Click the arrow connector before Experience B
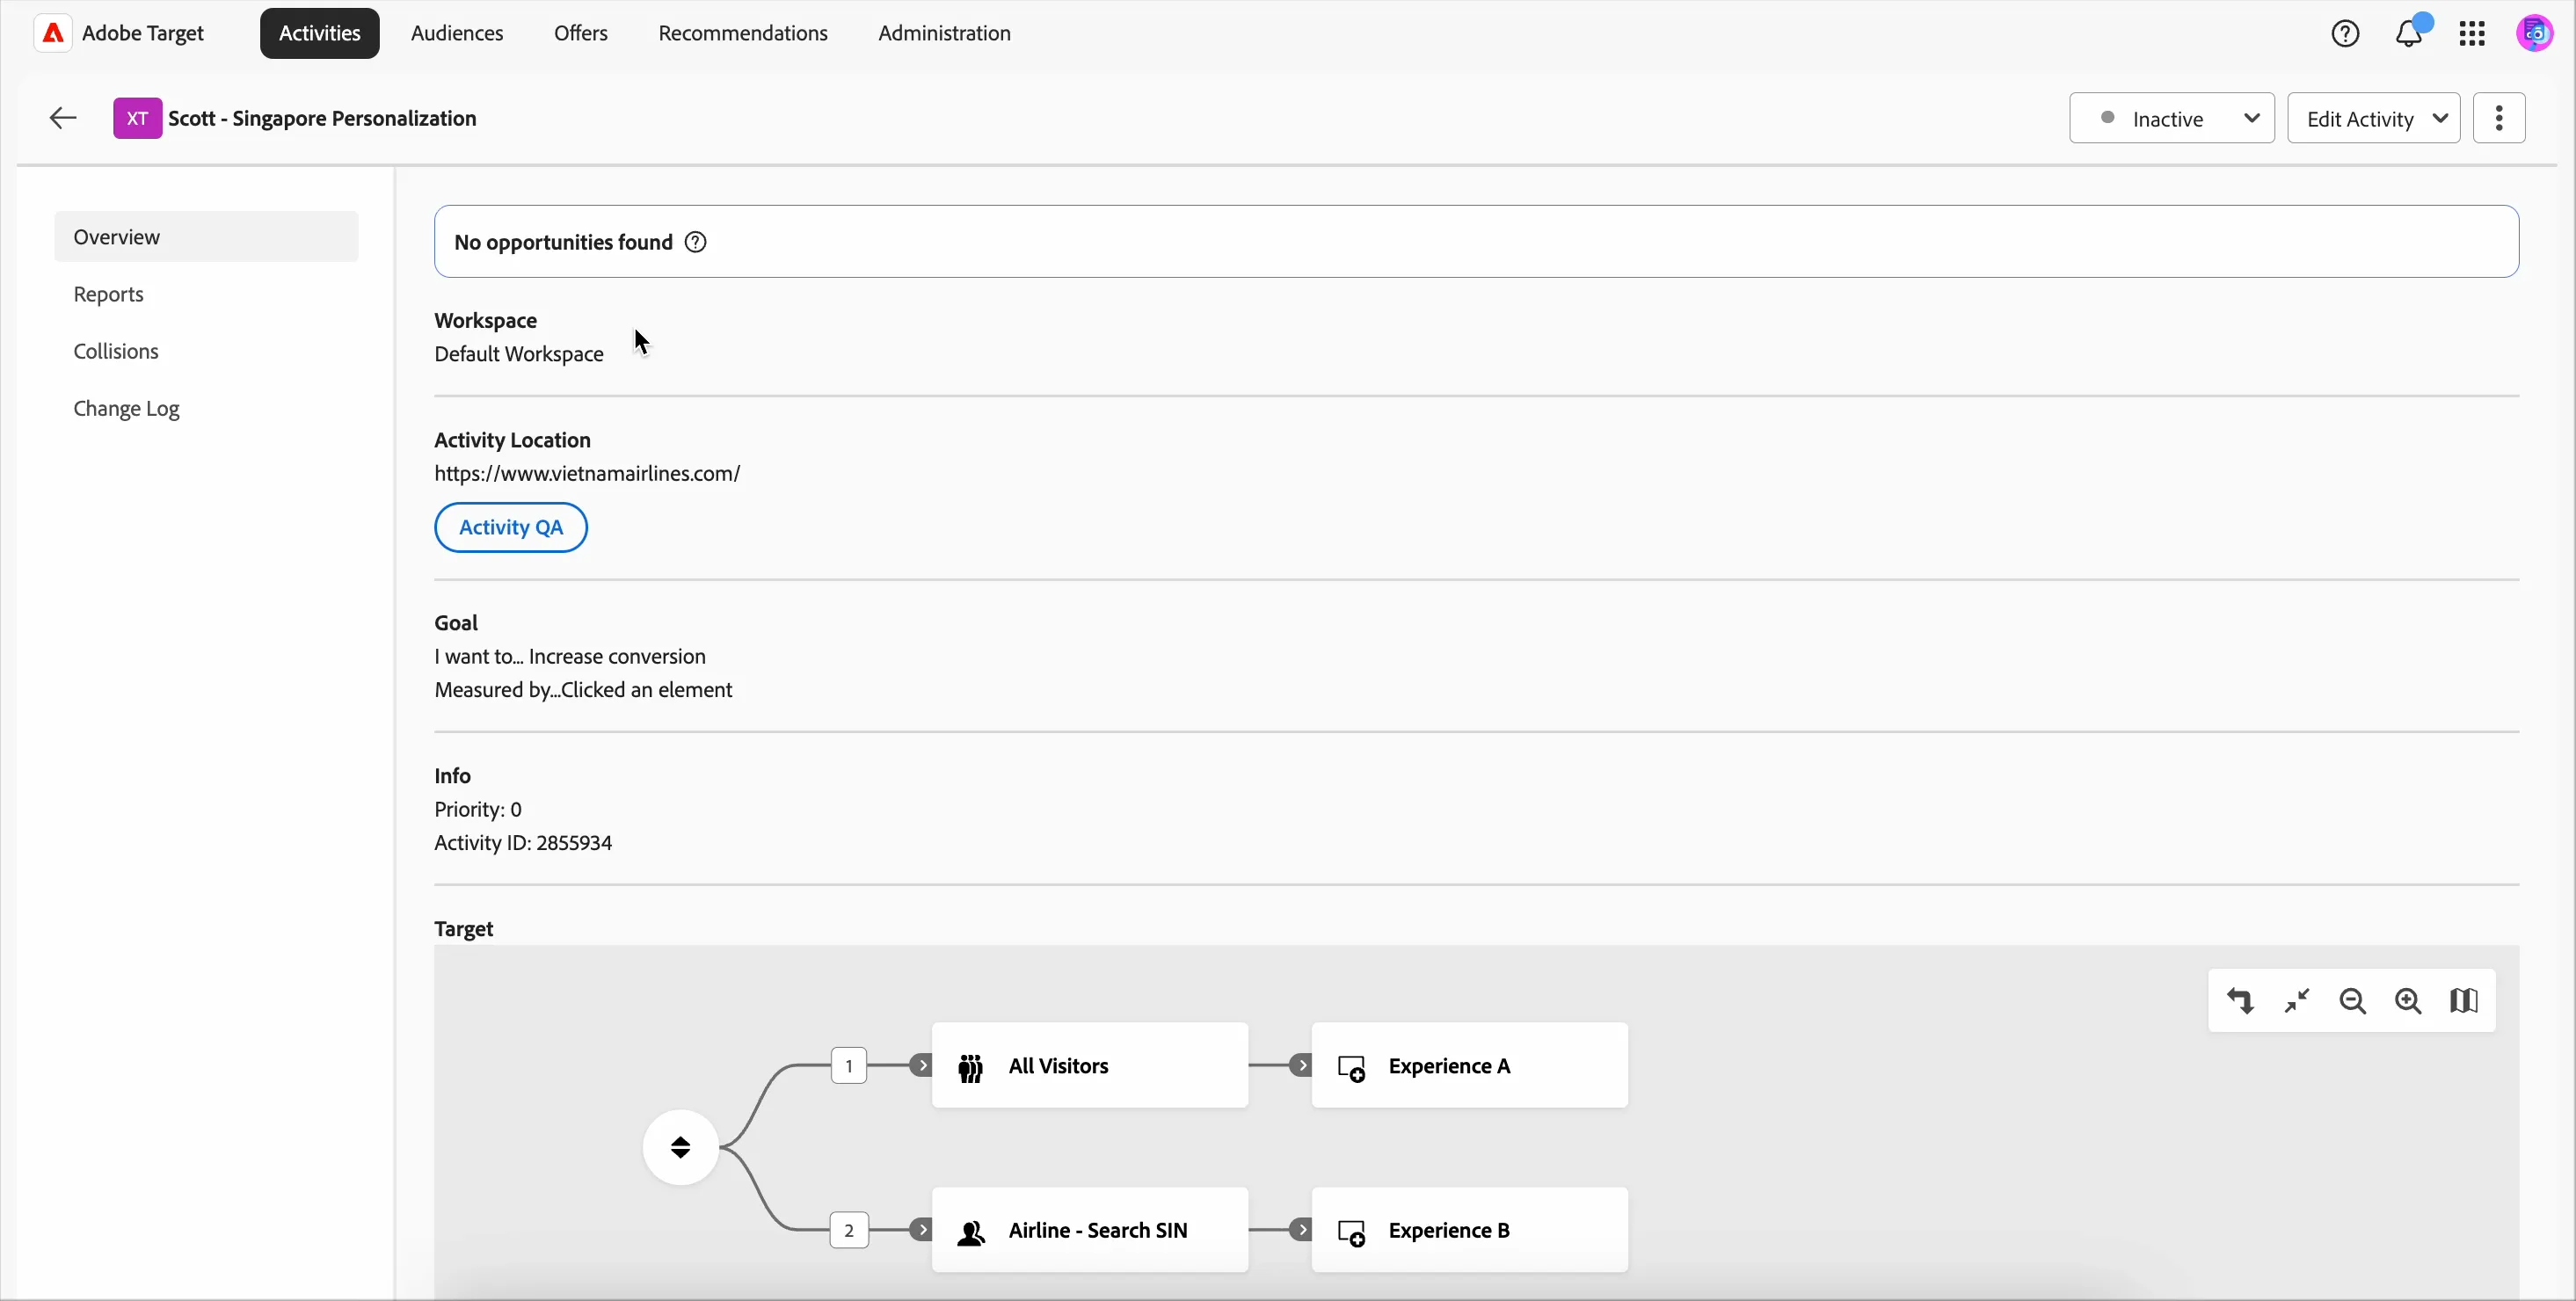Image resolution: width=2576 pixels, height=1301 pixels. point(1300,1229)
